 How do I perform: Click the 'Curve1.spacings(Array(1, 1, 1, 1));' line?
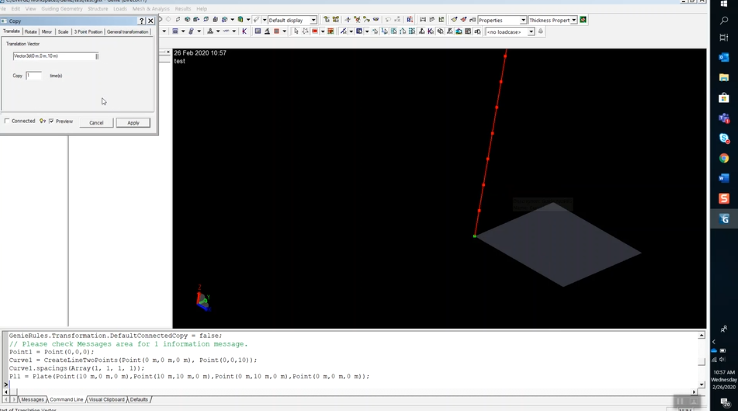point(77,368)
